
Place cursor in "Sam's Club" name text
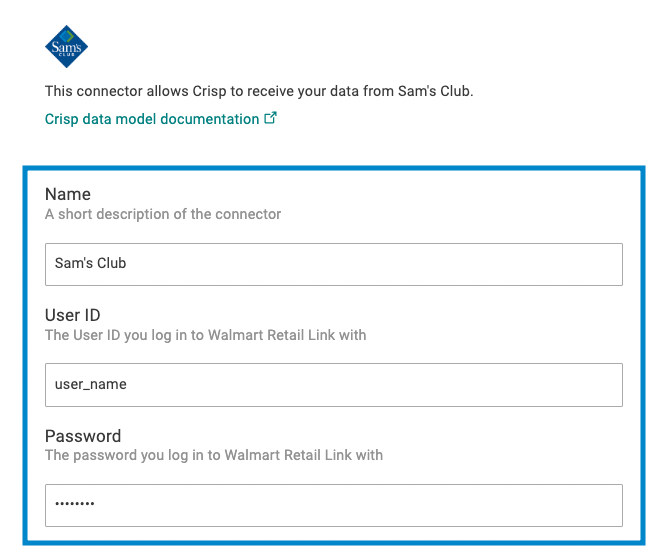click(90, 263)
